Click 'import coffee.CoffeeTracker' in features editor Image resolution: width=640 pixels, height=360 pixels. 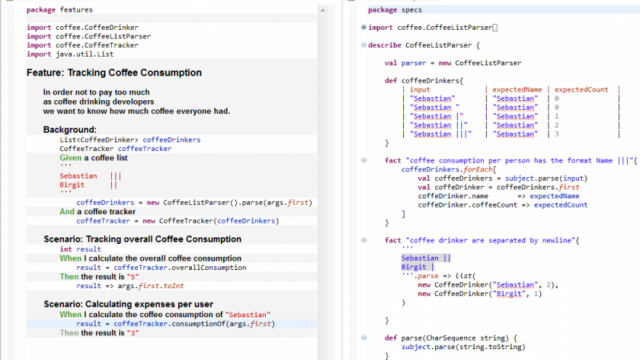click(82, 45)
